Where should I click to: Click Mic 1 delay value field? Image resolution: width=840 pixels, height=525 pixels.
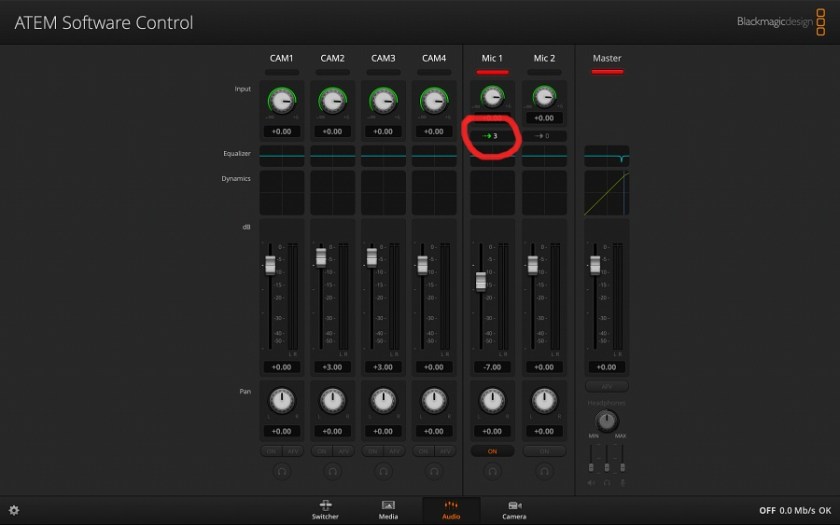(492, 136)
